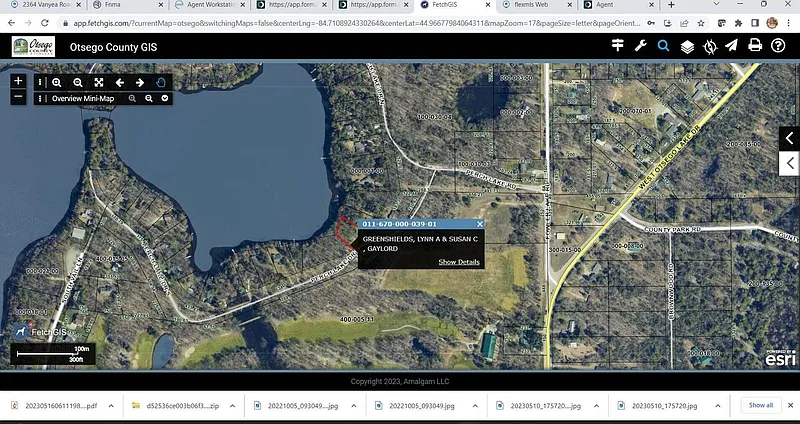Click the Show Details link
800x424 pixels.
458,261
